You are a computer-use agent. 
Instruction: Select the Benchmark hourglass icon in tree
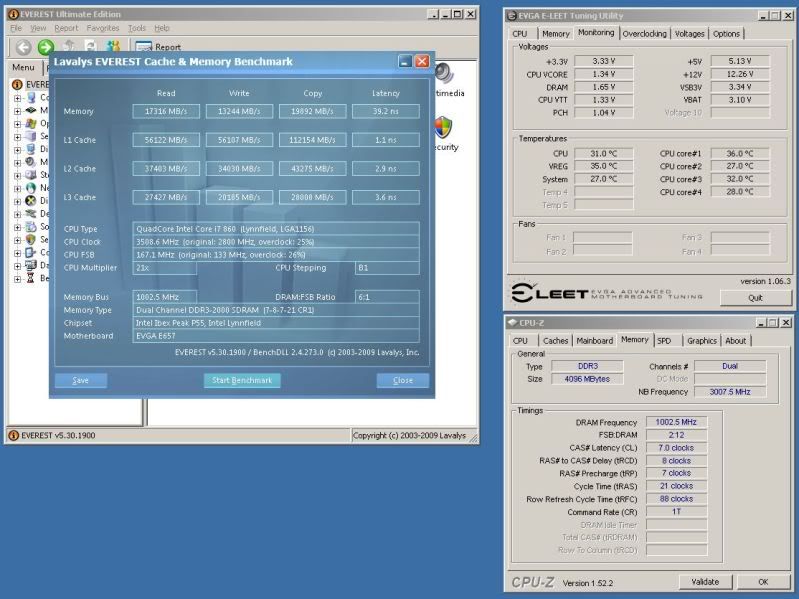coord(31,278)
